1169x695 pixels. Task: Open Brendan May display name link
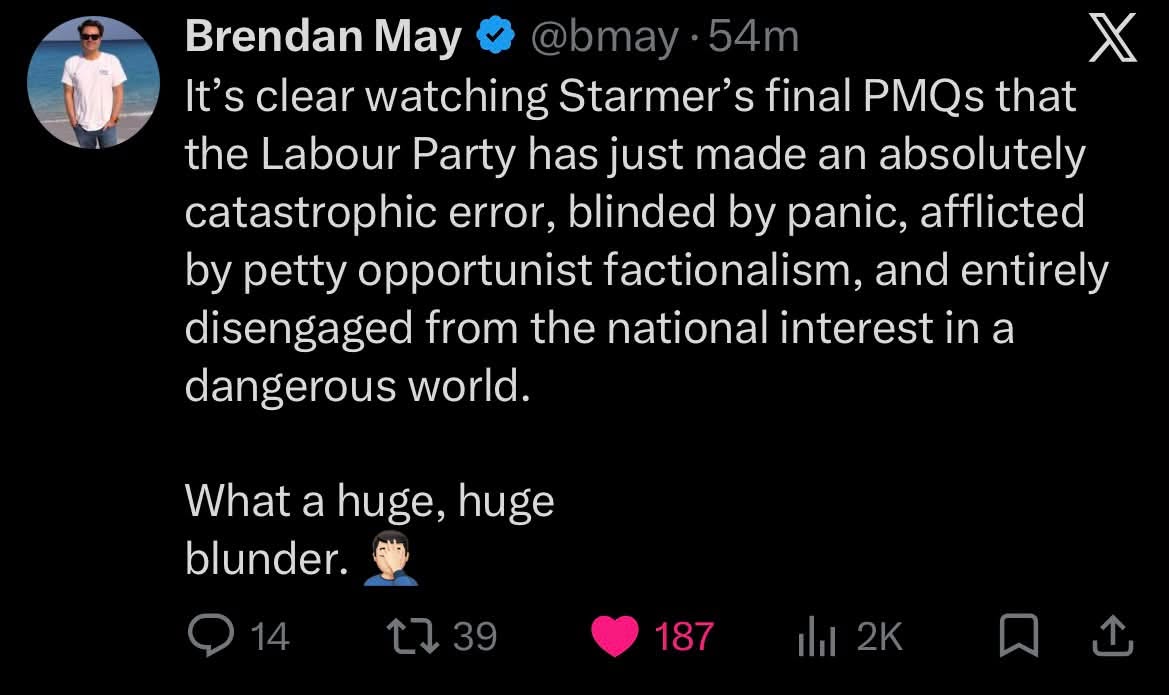click(x=323, y=37)
